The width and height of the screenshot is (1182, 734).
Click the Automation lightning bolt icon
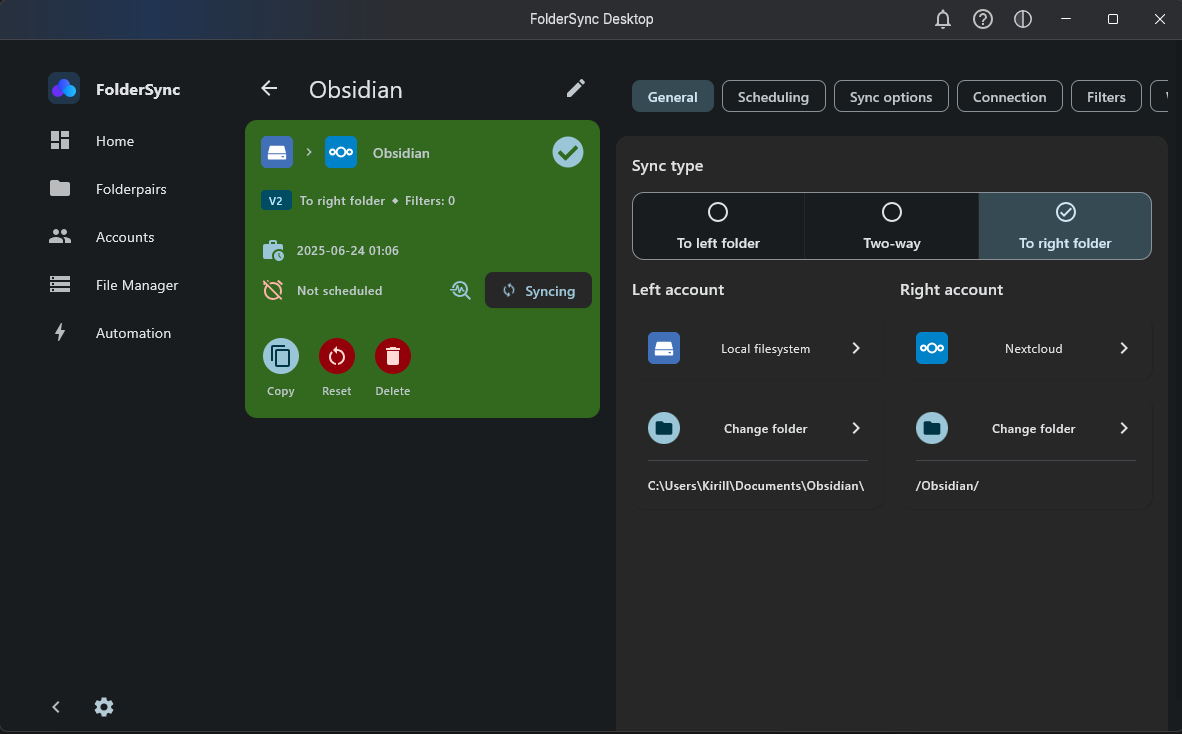60,332
